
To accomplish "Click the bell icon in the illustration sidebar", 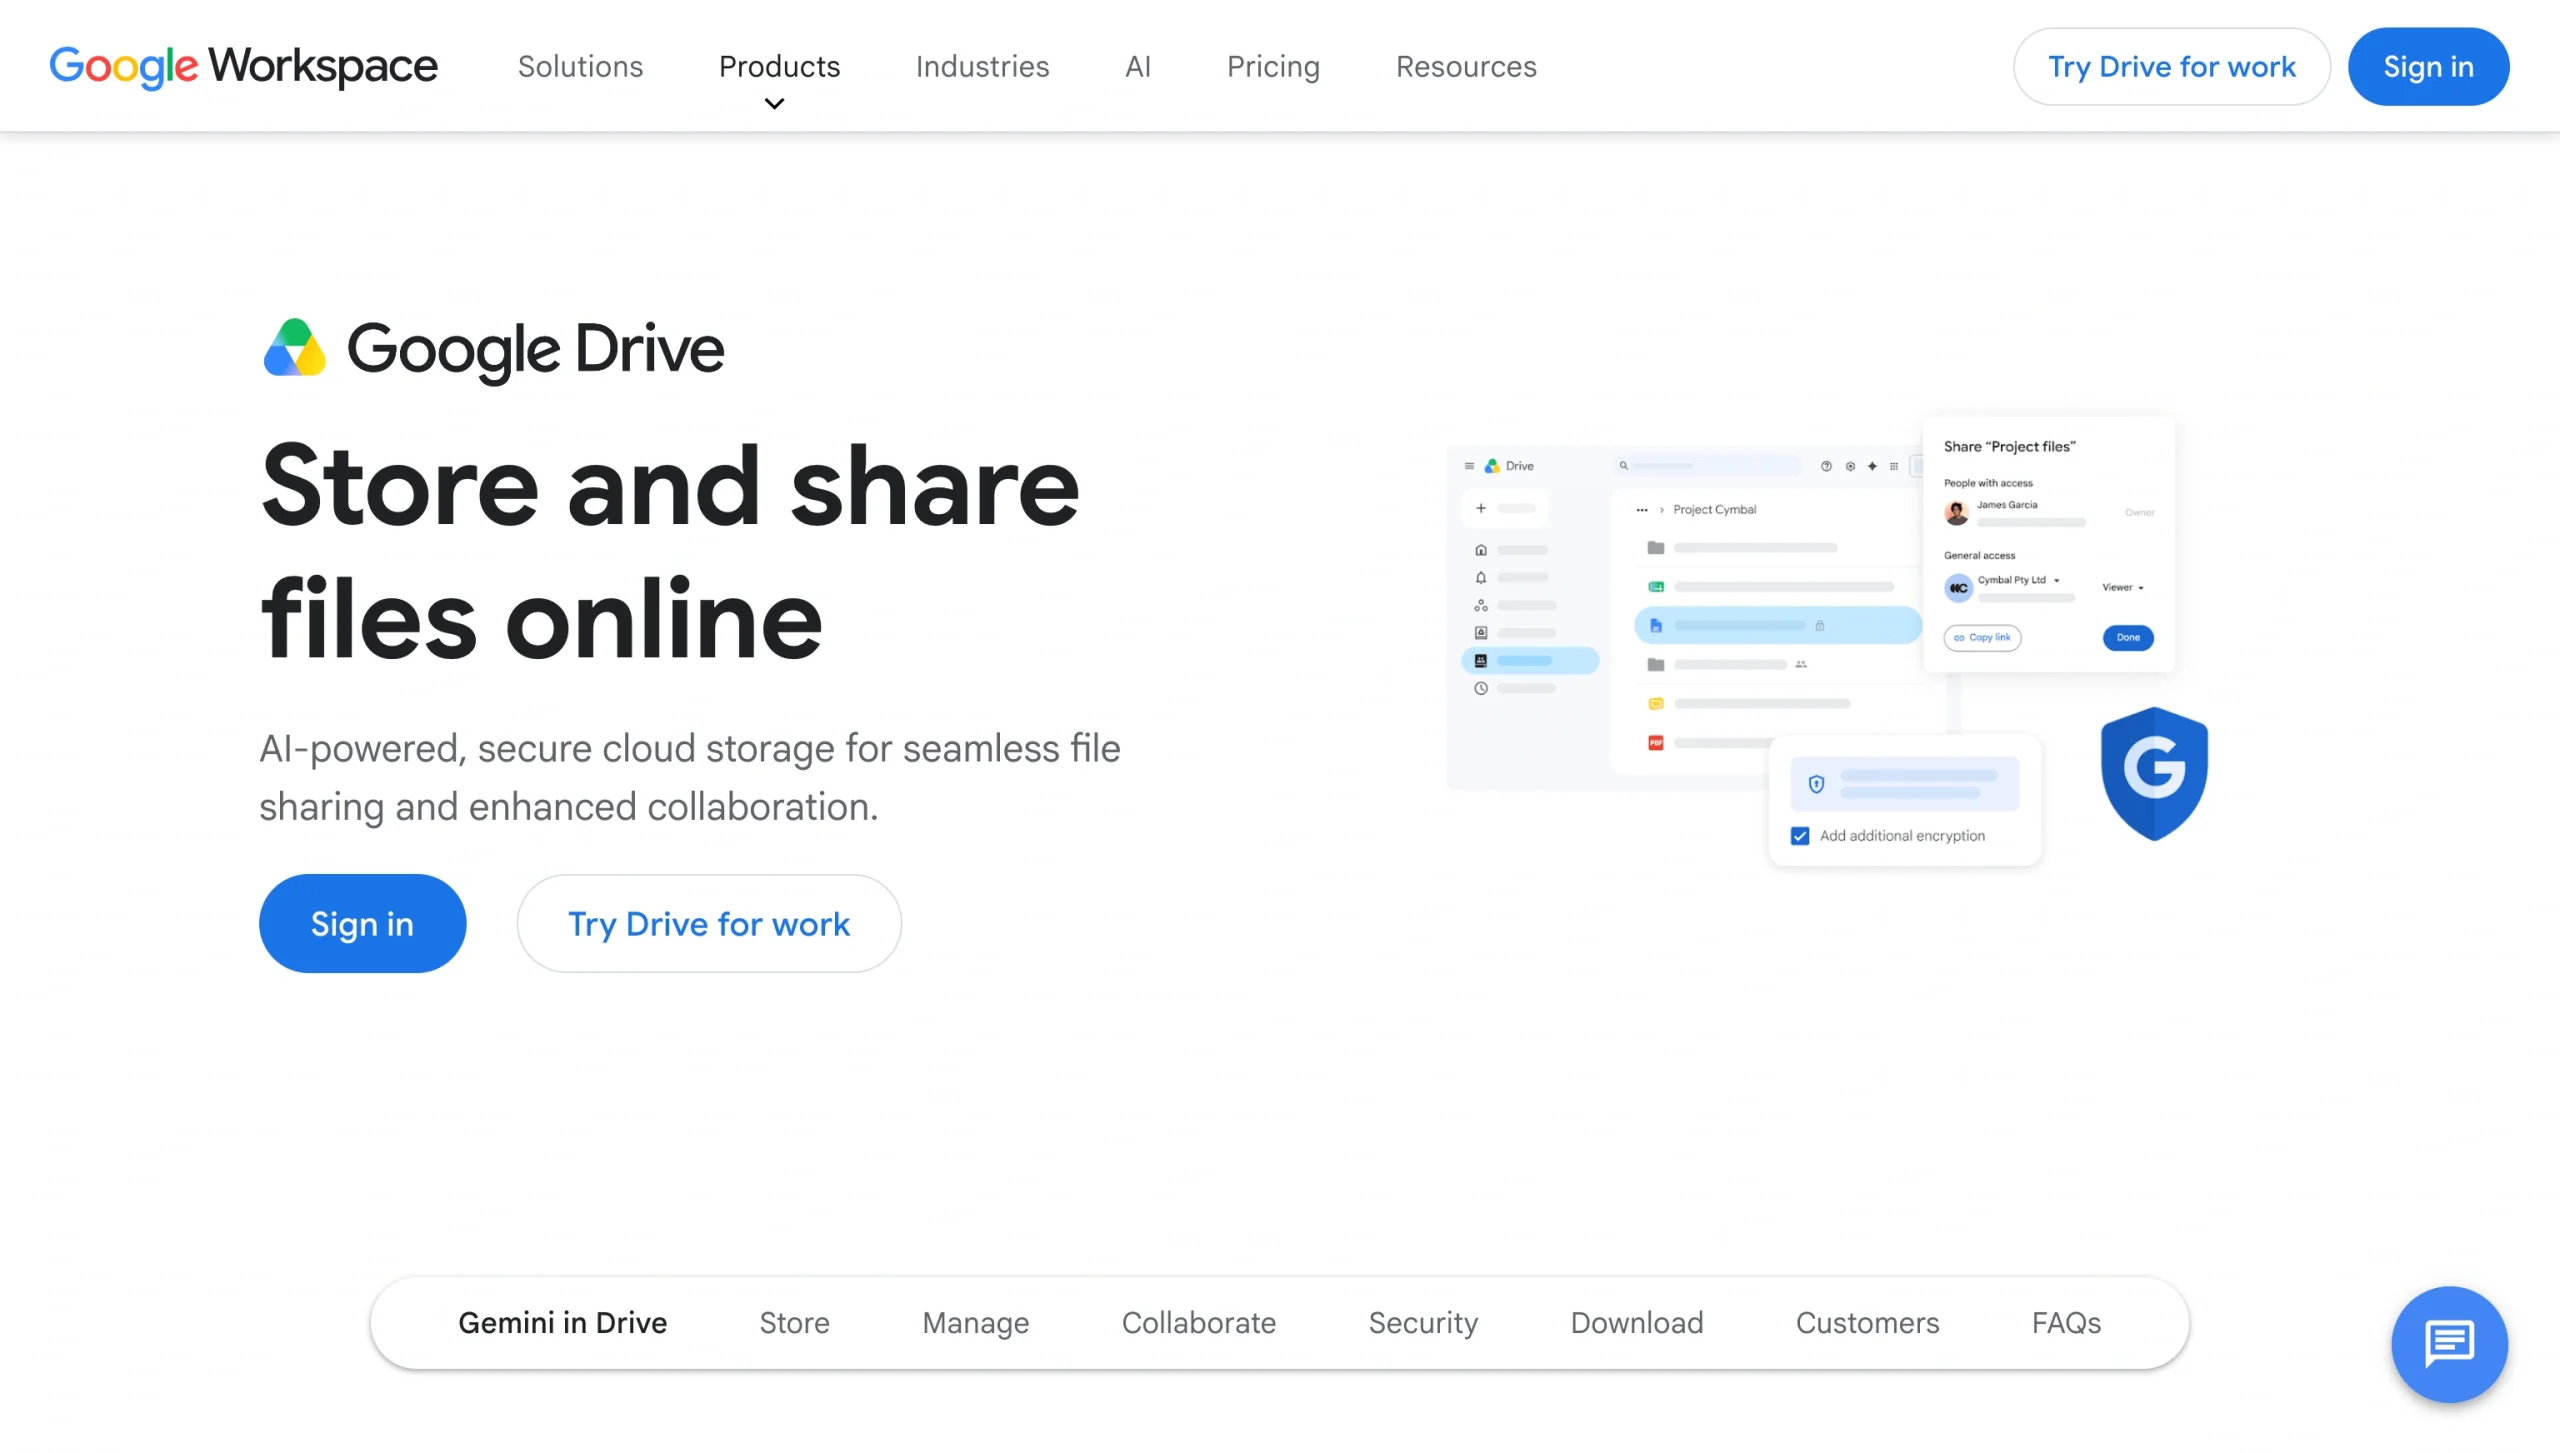I will 1481,577.
